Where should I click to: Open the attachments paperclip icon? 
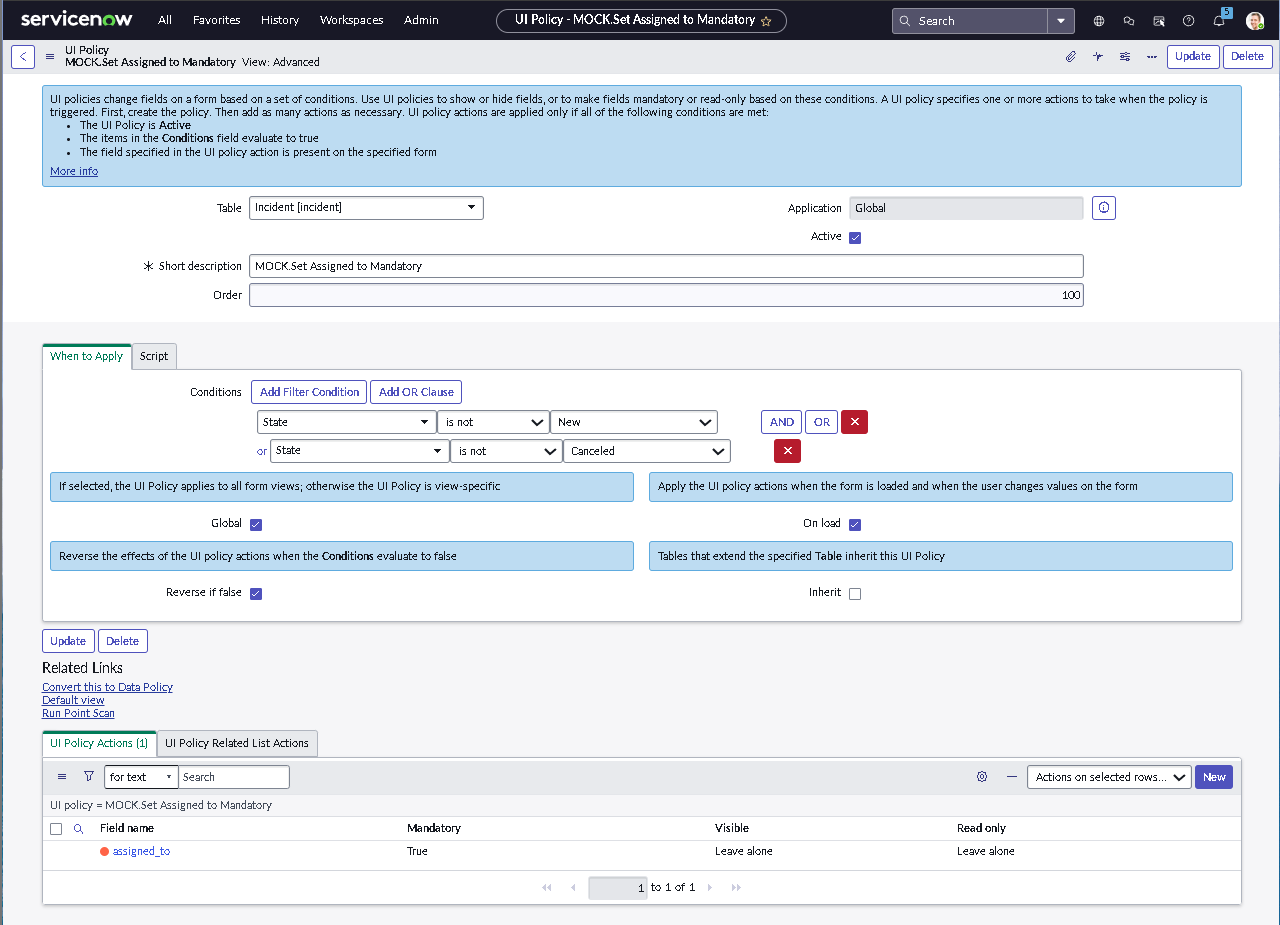(1070, 56)
